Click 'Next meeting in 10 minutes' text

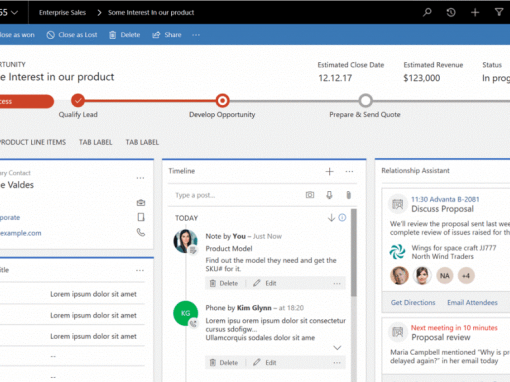pos(454,328)
